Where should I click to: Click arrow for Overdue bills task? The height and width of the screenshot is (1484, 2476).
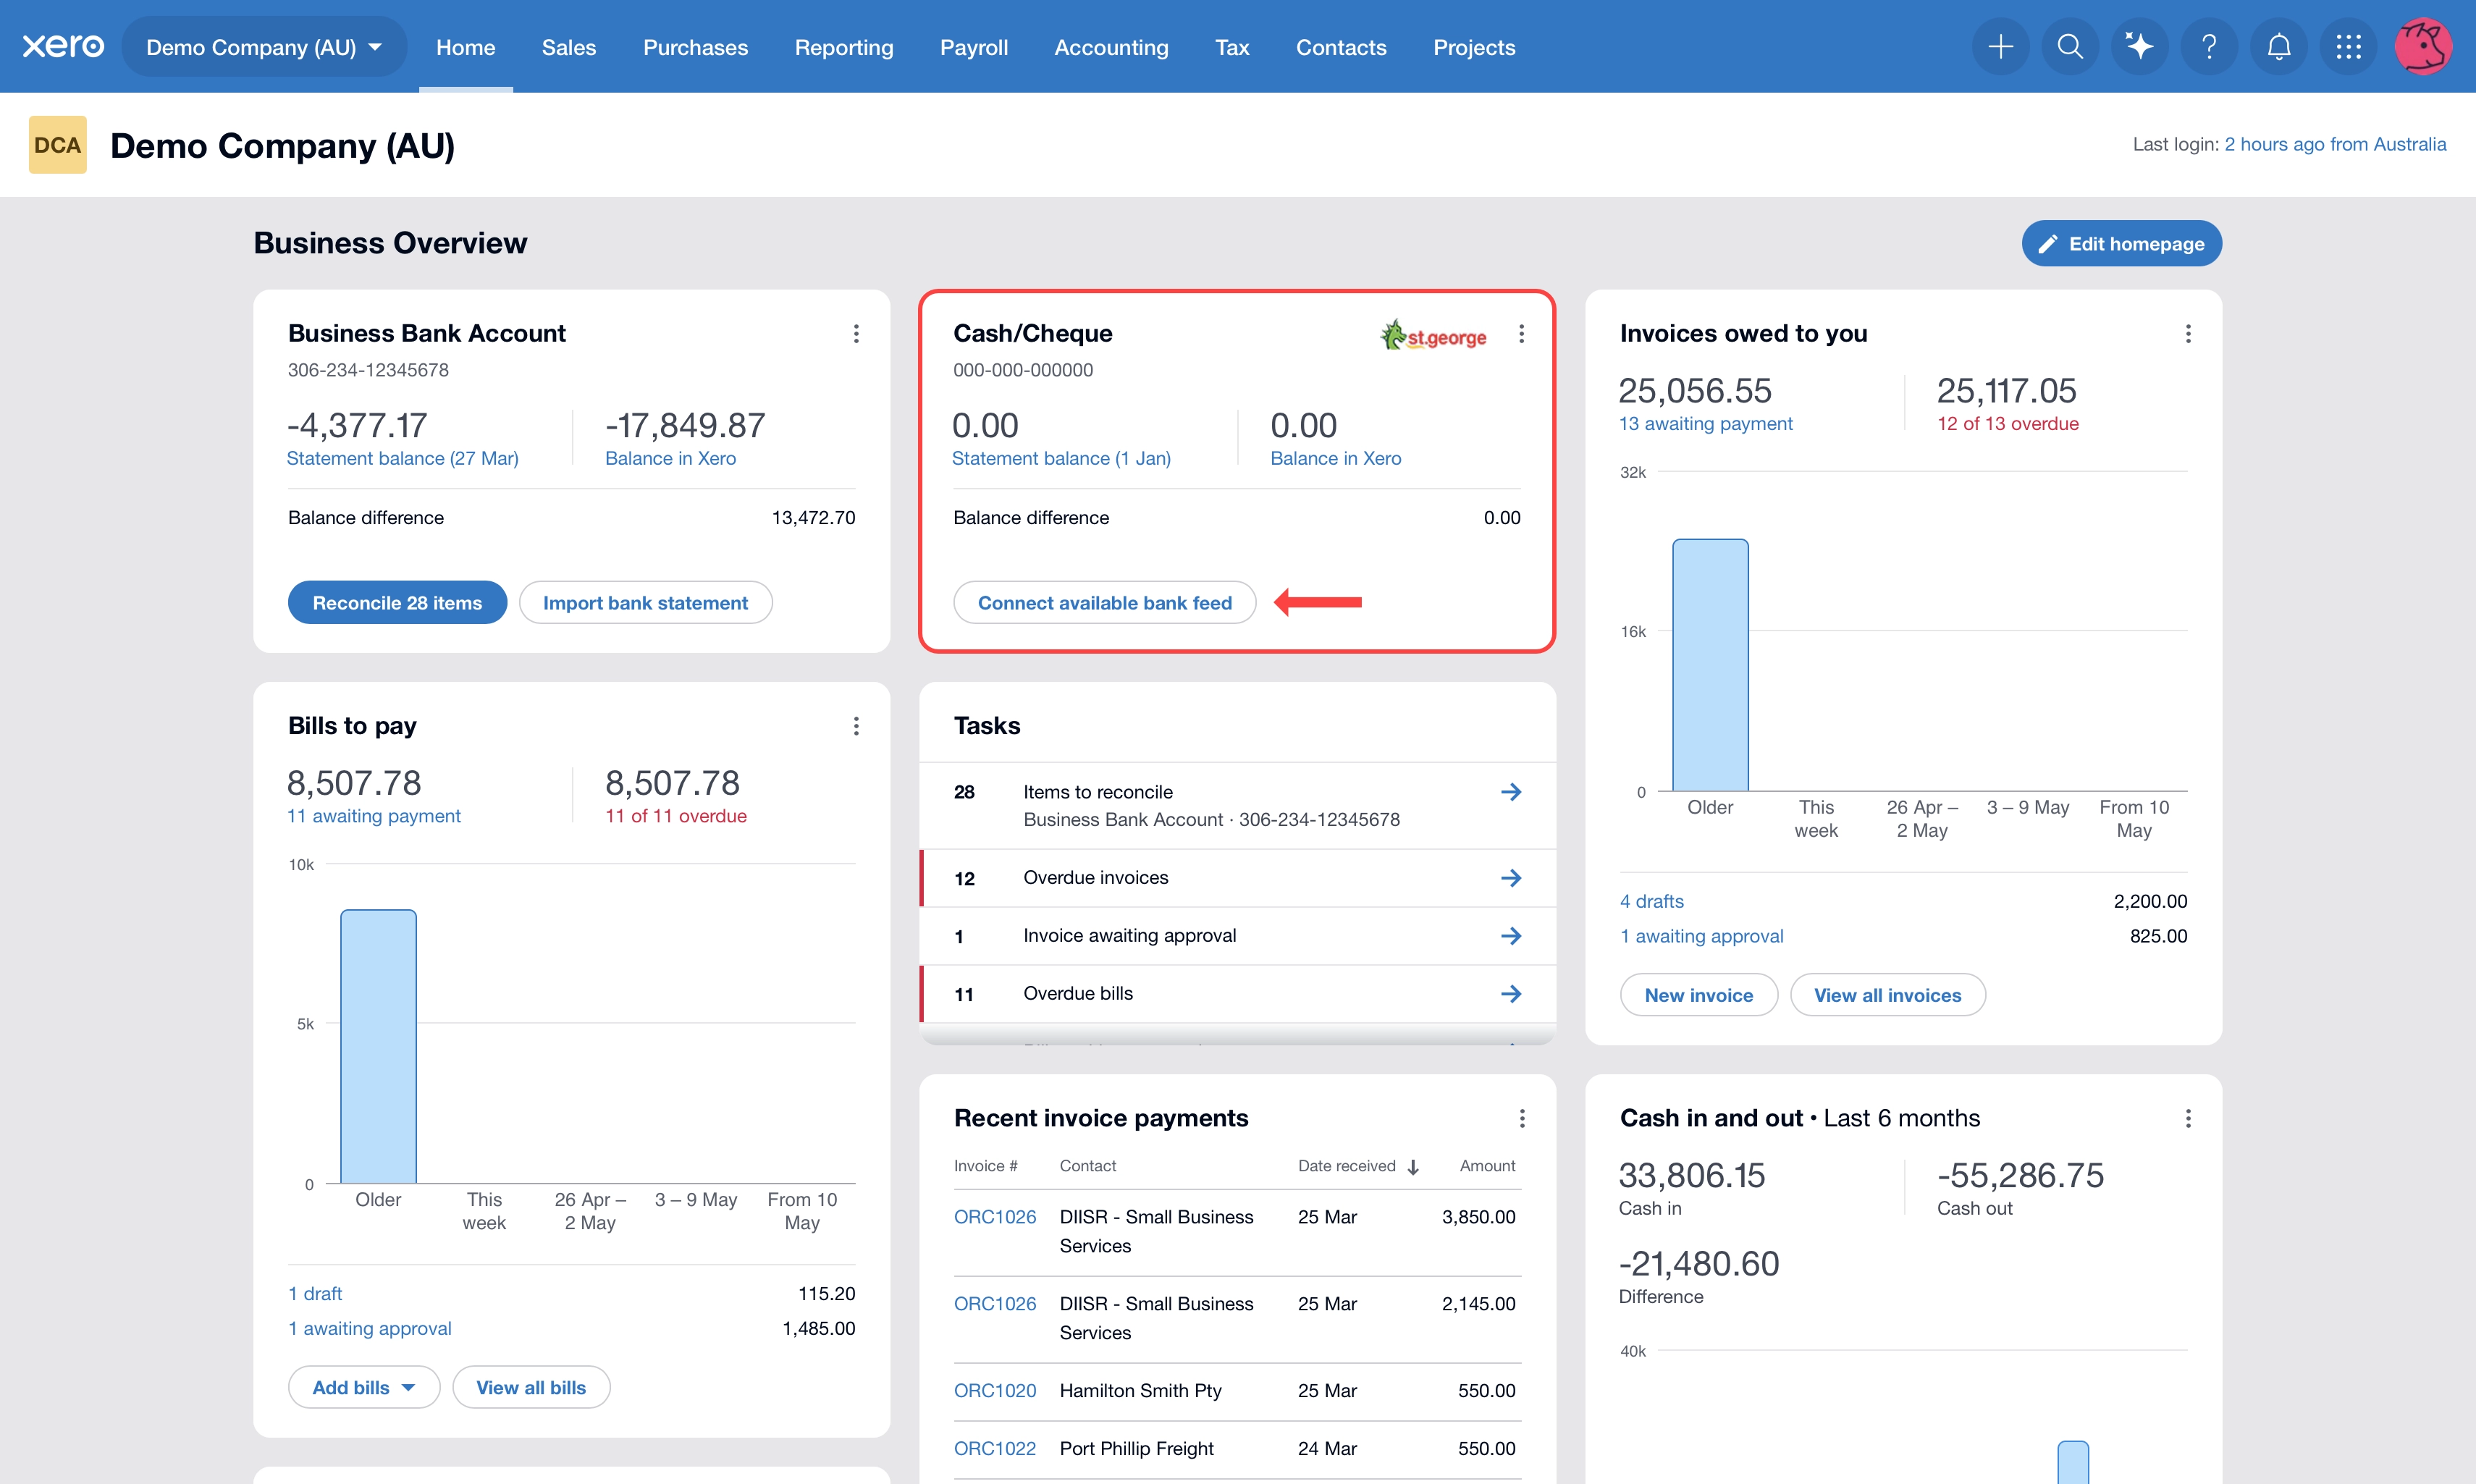[x=1511, y=994]
